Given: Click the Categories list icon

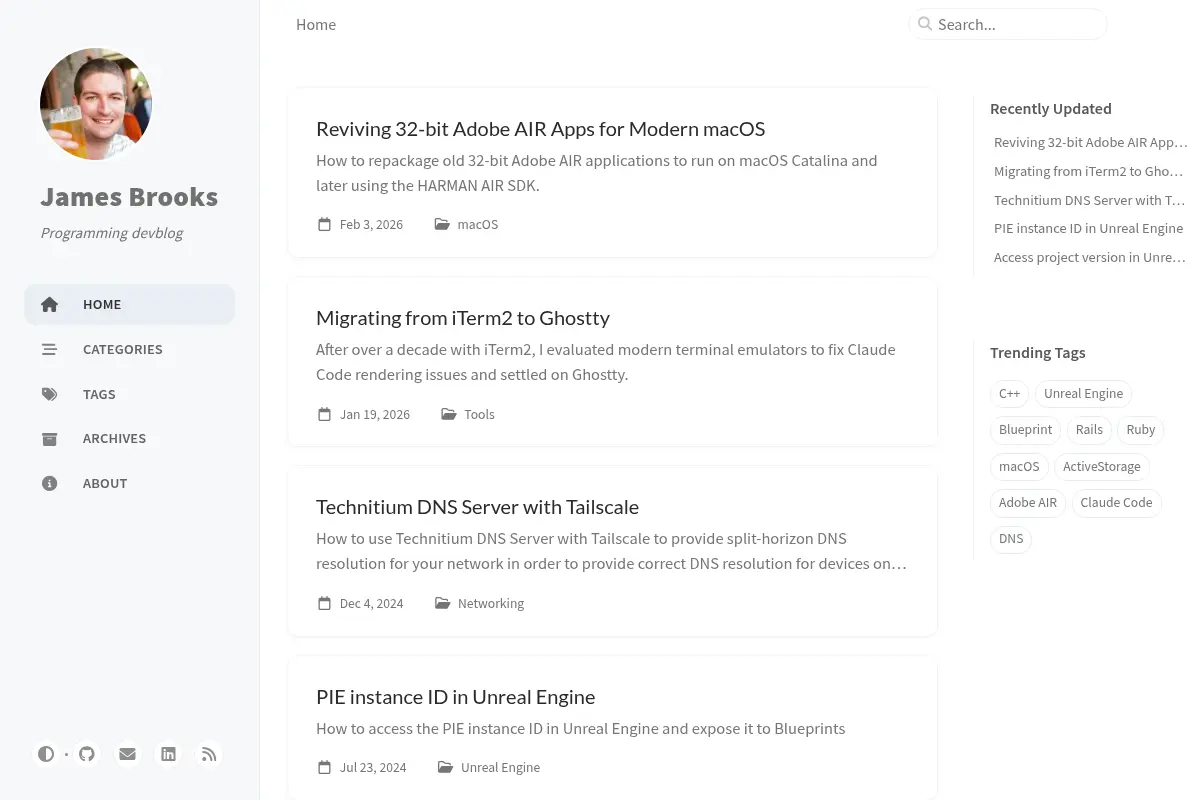Looking at the screenshot, I should 49,349.
